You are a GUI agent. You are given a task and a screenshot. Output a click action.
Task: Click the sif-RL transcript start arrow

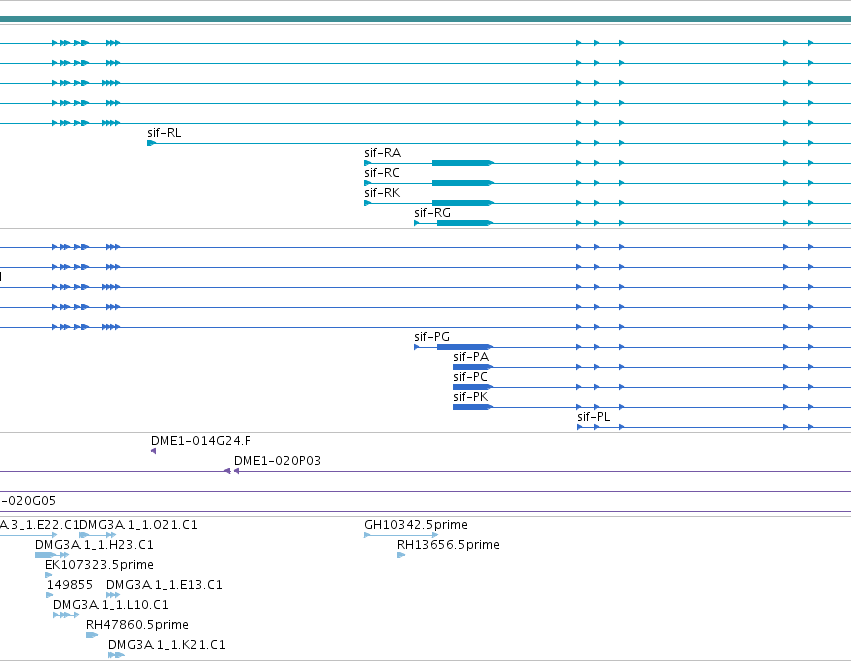(151, 143)
